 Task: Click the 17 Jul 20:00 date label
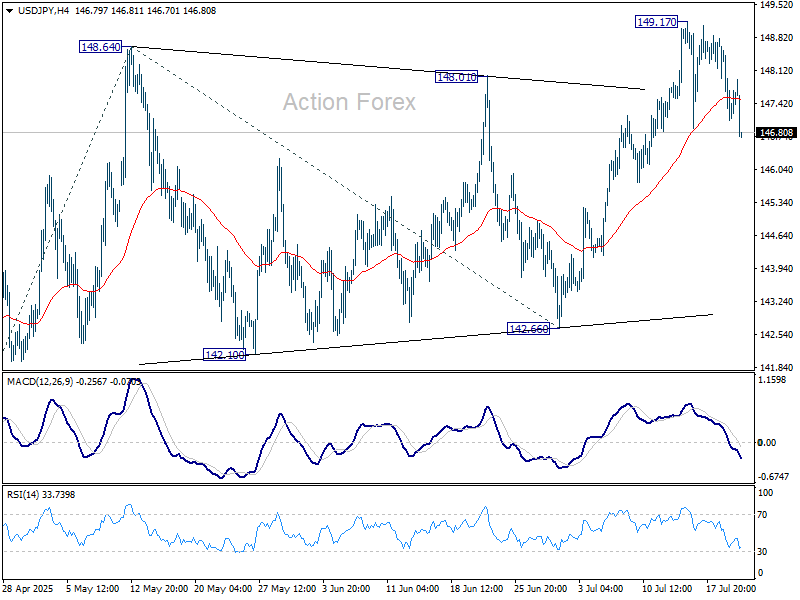click(731, 589)
